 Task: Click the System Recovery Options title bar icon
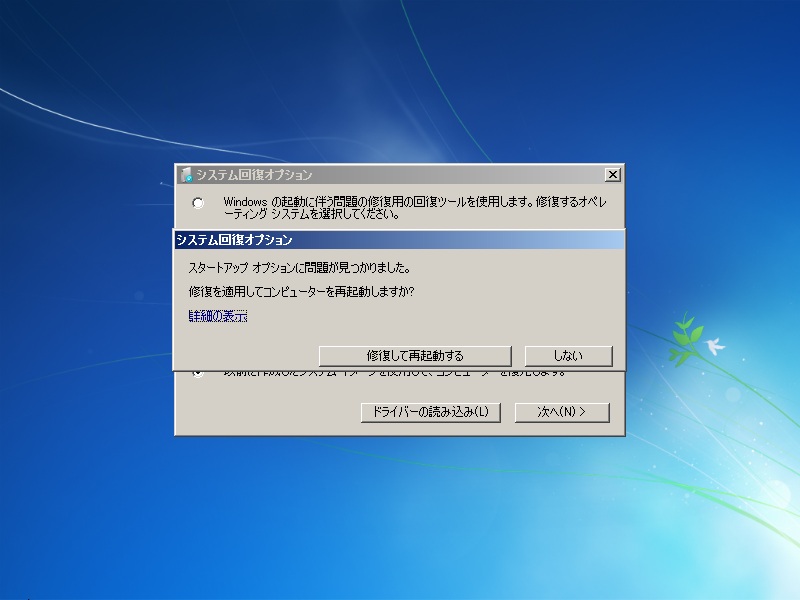186,175
